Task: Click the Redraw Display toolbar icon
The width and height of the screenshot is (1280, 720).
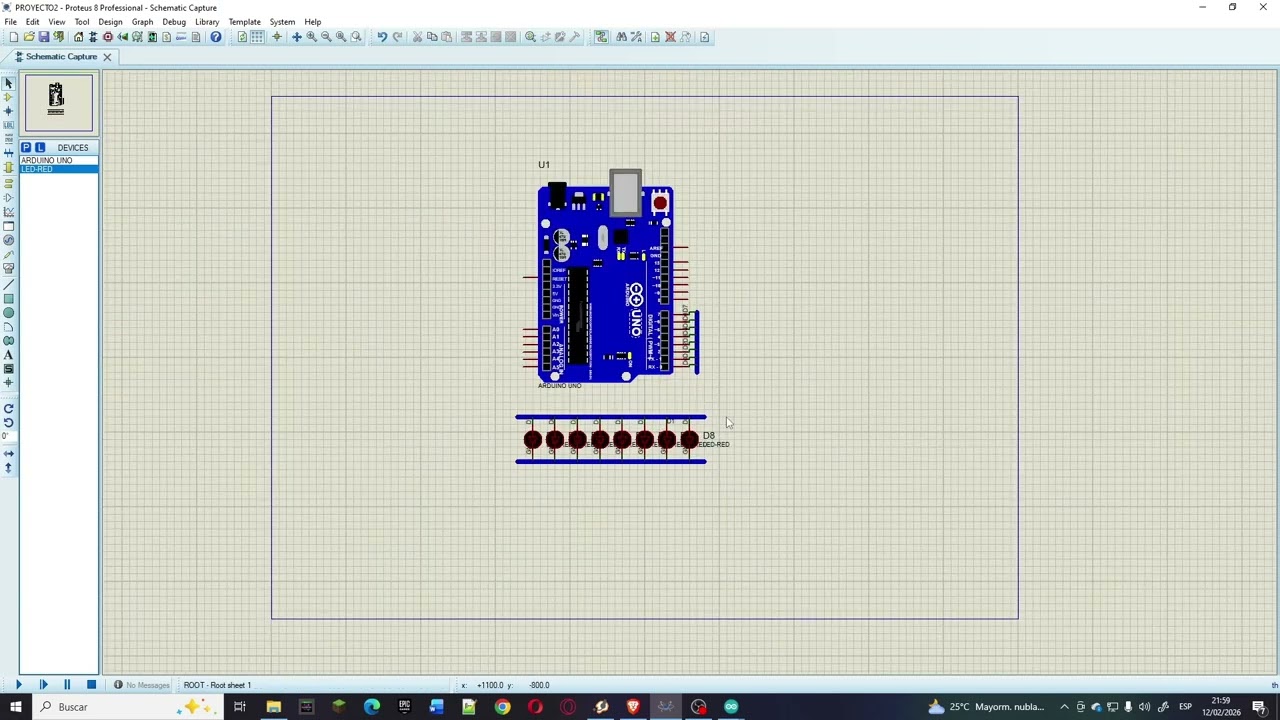Action: 242,37
